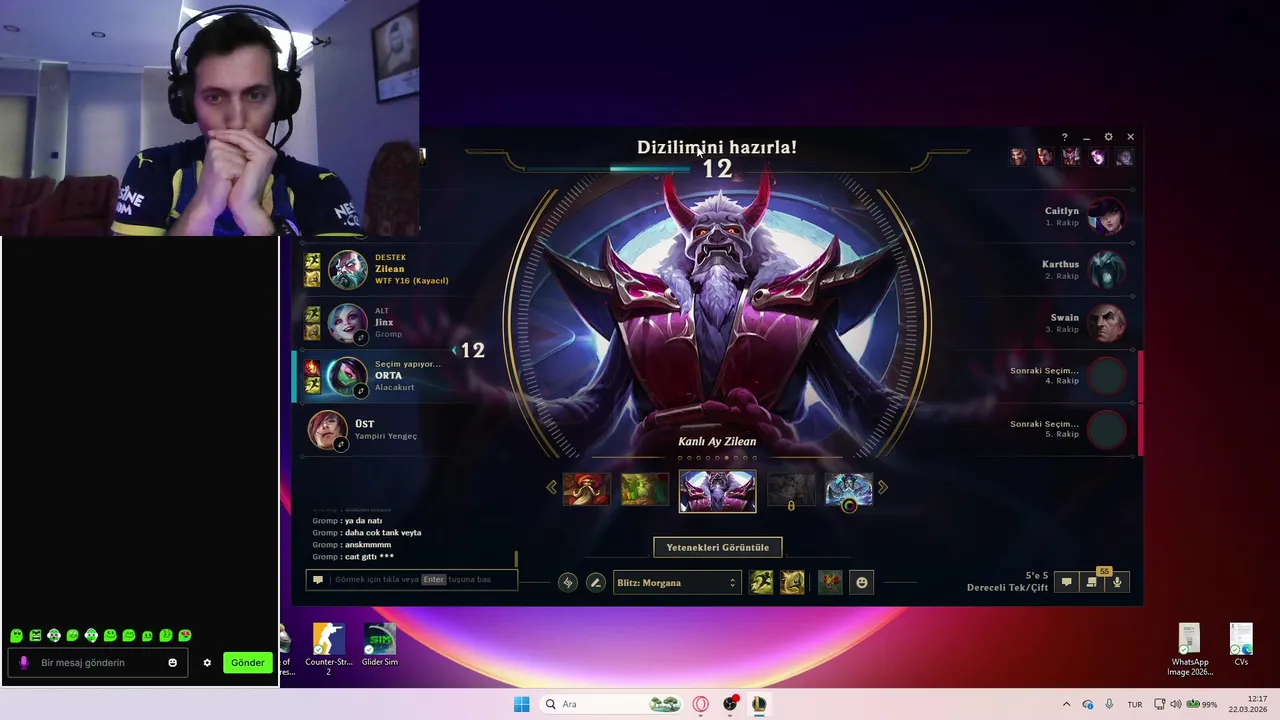The image size is (1280, 720).
Task: Open the taskbar clock showing 12:17
Action: (x=1248, y=704)
